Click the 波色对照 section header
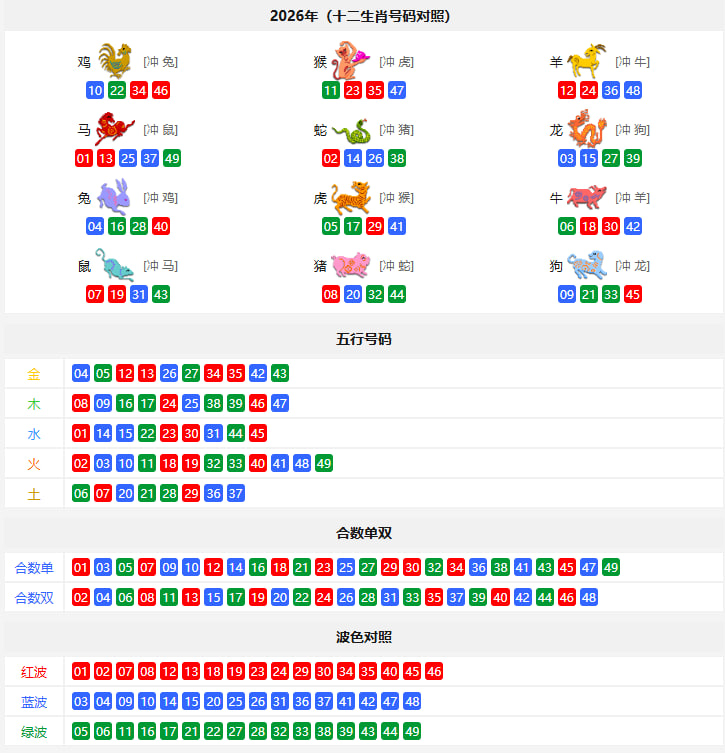Image resolution: width=725 pixels, height=753 pixels. (363, 637)
